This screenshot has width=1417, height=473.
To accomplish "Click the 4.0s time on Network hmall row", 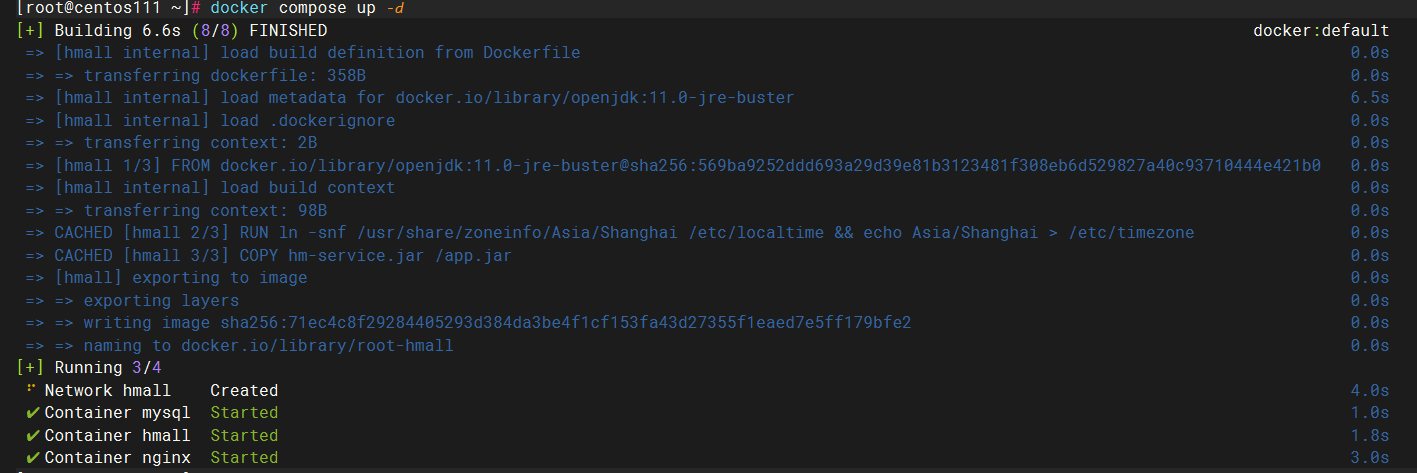I will point(1369,391).
